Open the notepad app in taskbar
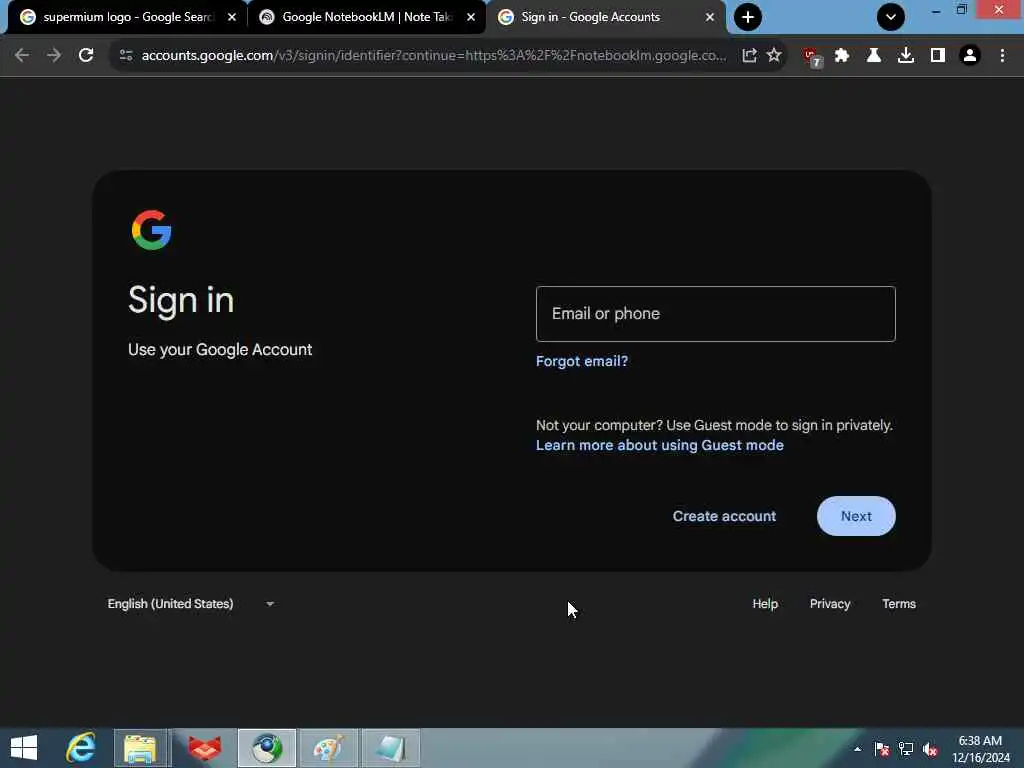 pyautogui.click(x=391, y=748)
